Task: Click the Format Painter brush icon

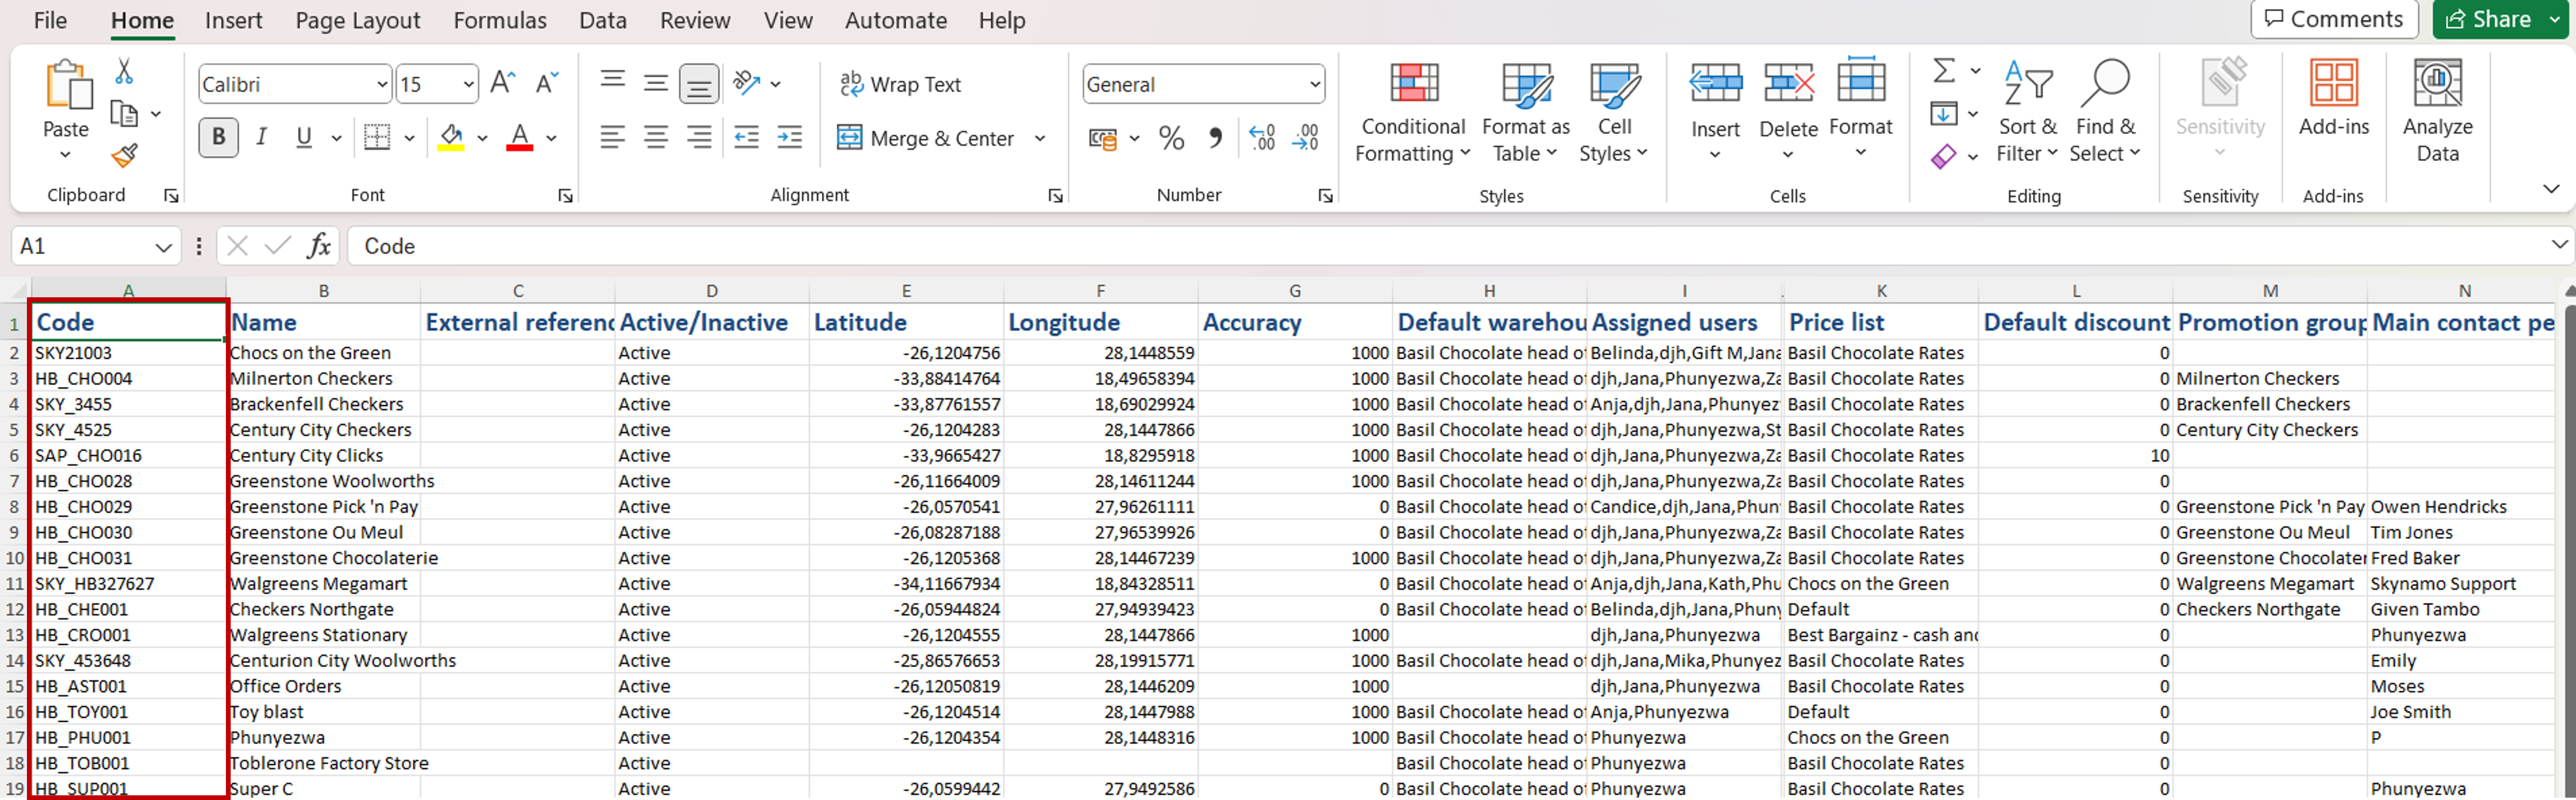Action: point(124,156)
